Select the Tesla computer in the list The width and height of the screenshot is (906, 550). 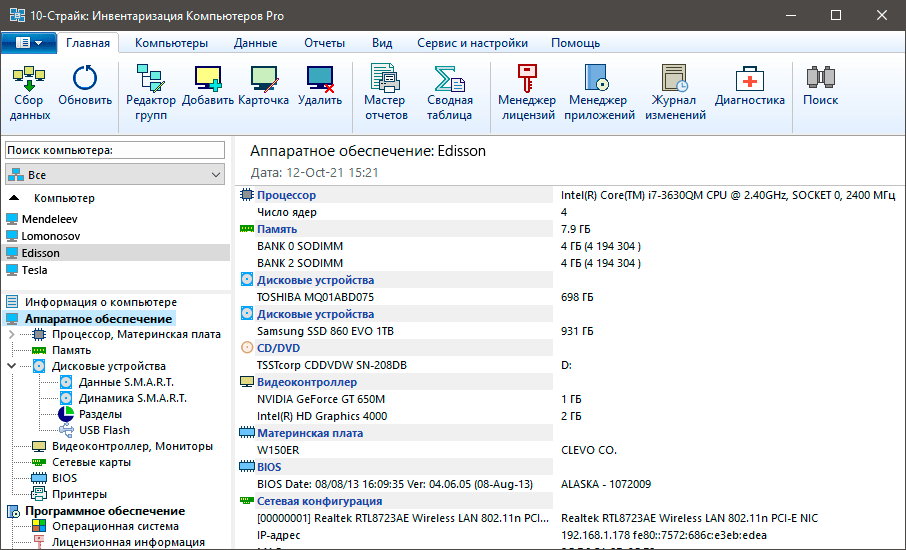tap(35, 270)
